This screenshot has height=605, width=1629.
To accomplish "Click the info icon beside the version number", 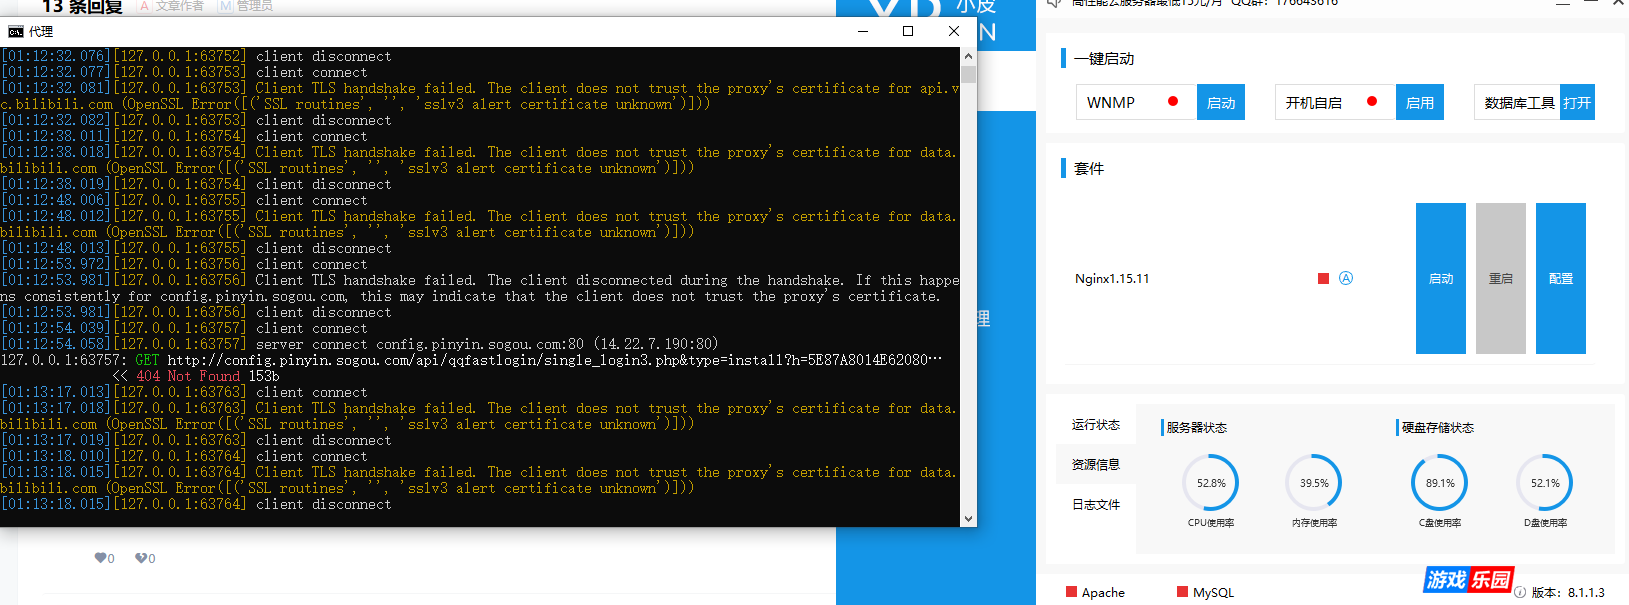I will (1520, 592).
